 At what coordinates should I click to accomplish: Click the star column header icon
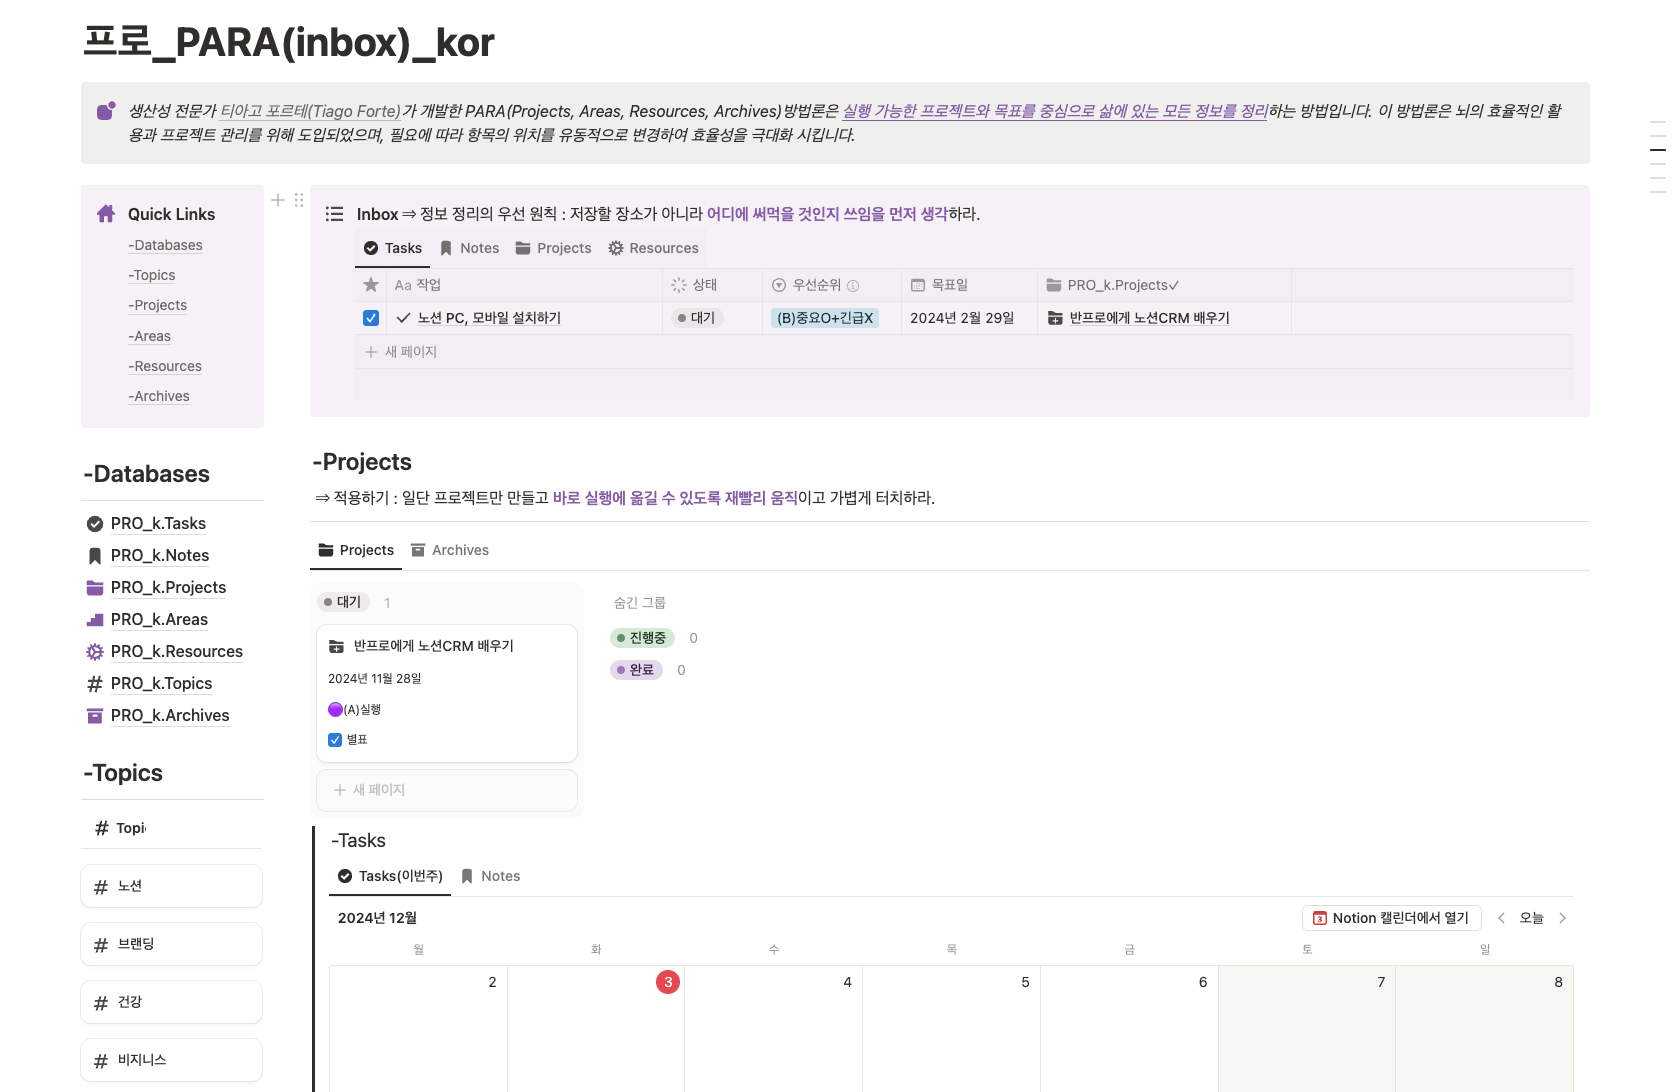(371, 285)
